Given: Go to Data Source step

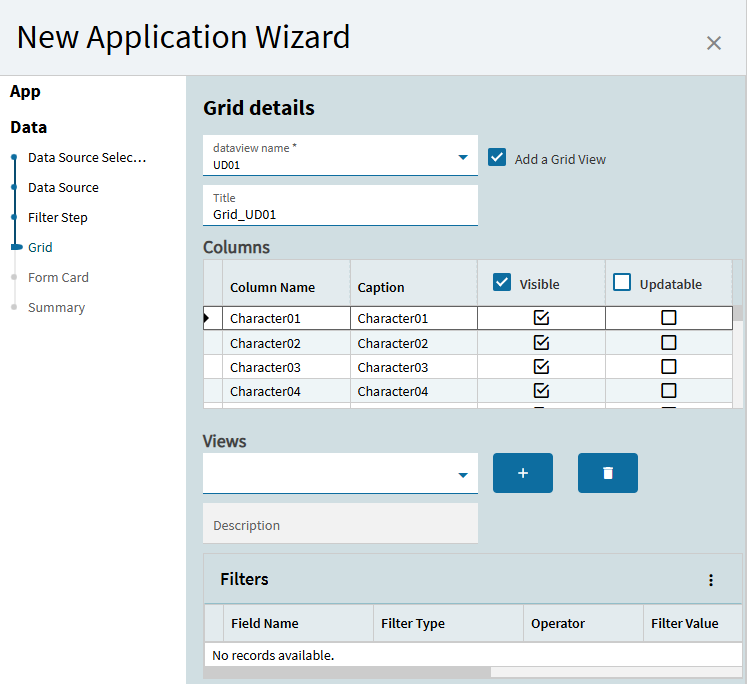Looking at the screenshot, I should coord(63,188).
